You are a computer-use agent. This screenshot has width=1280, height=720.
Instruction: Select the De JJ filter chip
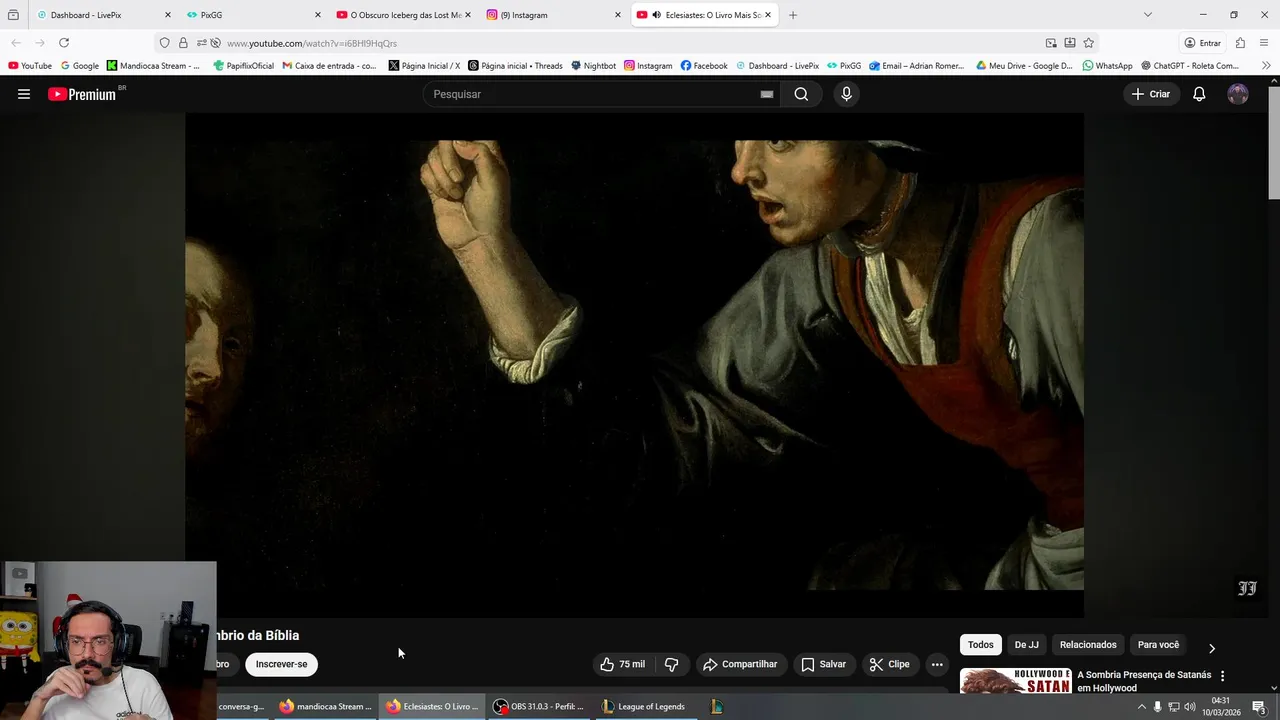click(x=1026, y=645)
